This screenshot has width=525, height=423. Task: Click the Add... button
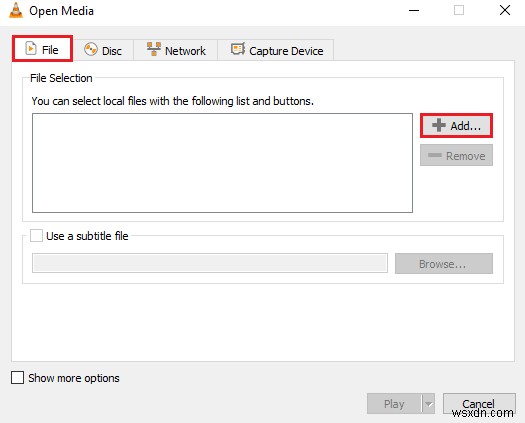coord(456,126)
